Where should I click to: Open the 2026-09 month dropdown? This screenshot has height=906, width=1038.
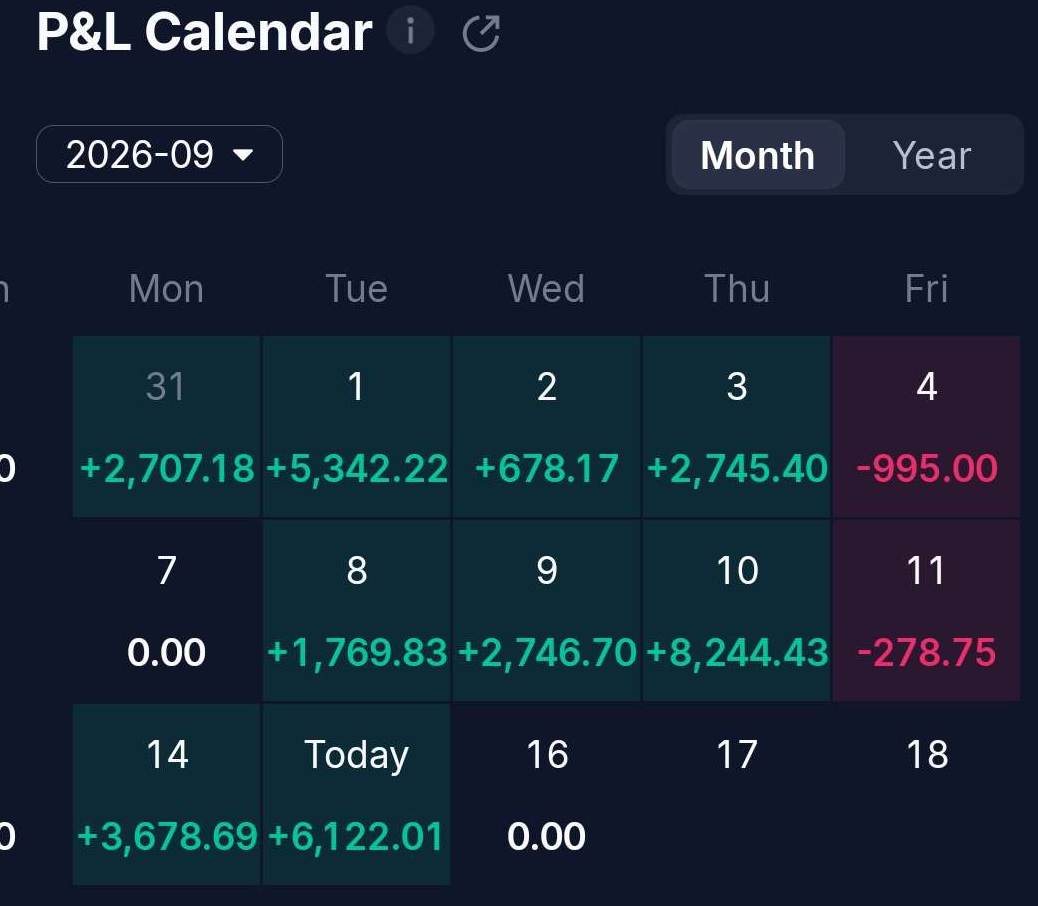[x=160, y=154]
